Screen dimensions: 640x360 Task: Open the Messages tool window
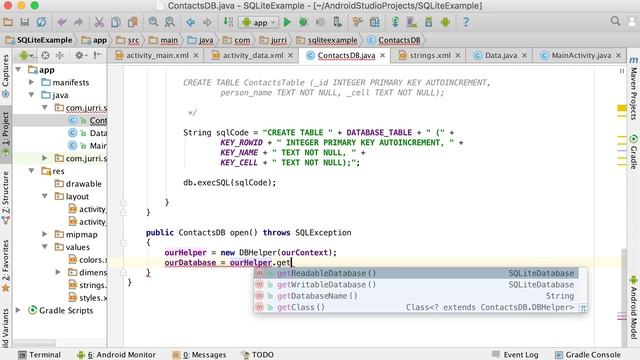tap(199, 355)
